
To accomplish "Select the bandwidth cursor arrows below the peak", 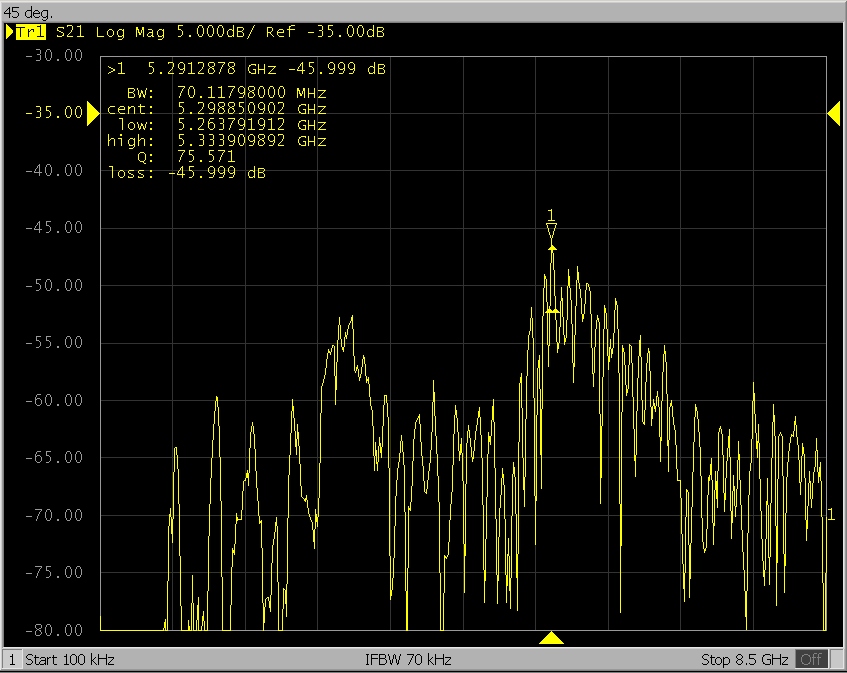I will pos(552,312).
